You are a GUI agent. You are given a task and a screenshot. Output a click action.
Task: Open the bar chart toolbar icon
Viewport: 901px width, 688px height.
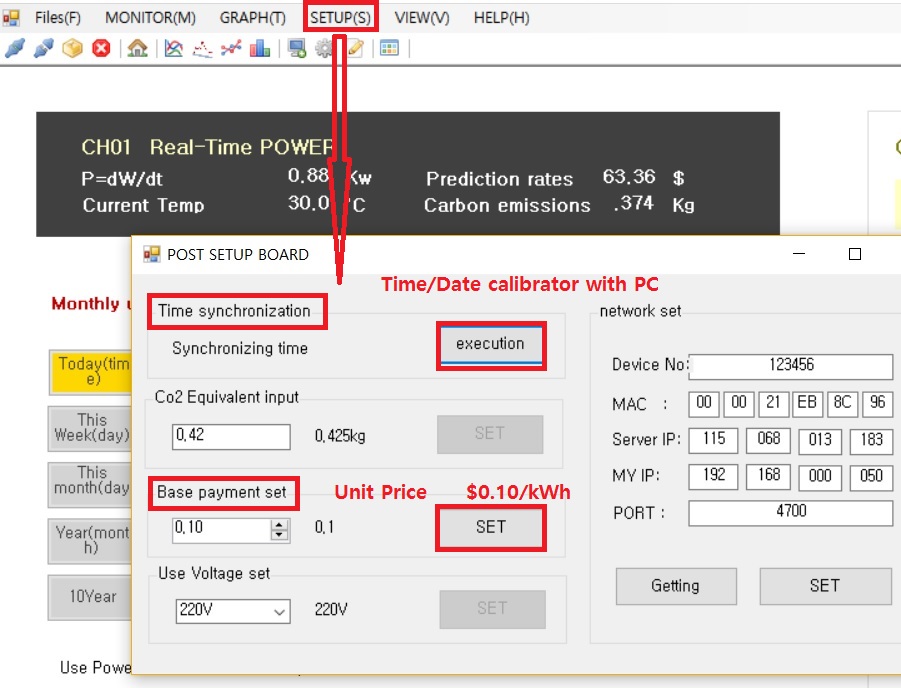(x=260, y=48)
